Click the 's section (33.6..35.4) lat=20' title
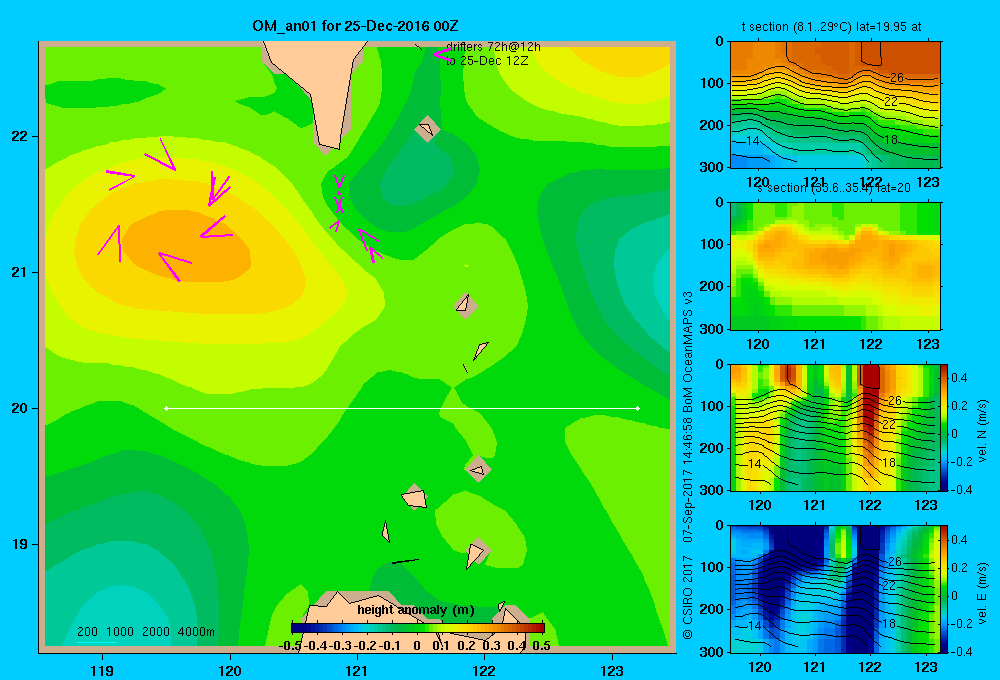The image size is (1000, 680). click(833, 188)
